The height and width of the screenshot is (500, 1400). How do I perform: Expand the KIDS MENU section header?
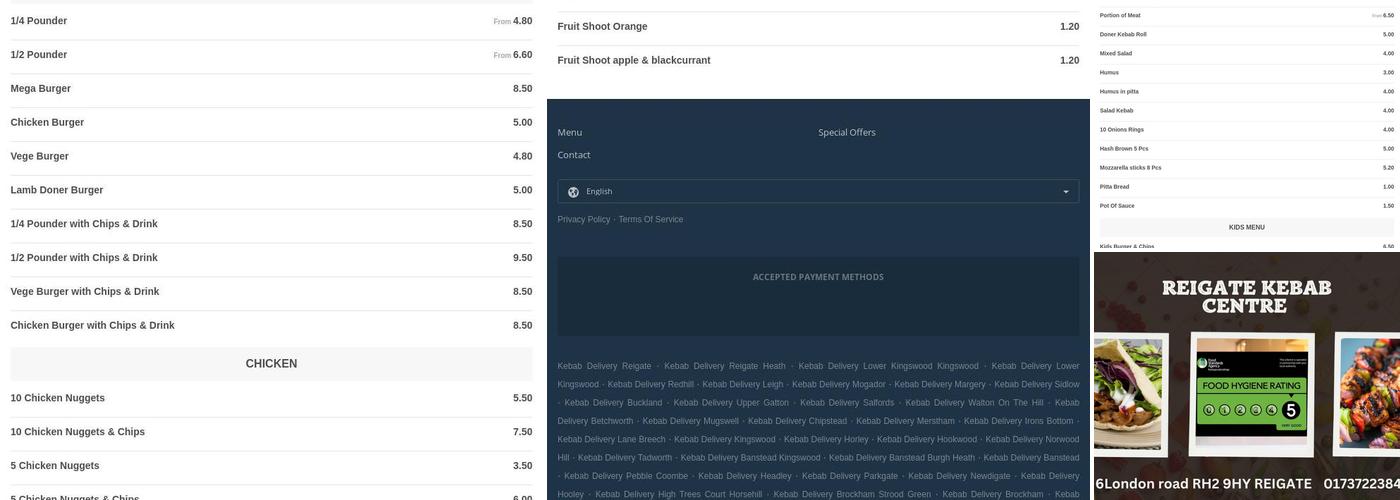tap(1246, 228)
